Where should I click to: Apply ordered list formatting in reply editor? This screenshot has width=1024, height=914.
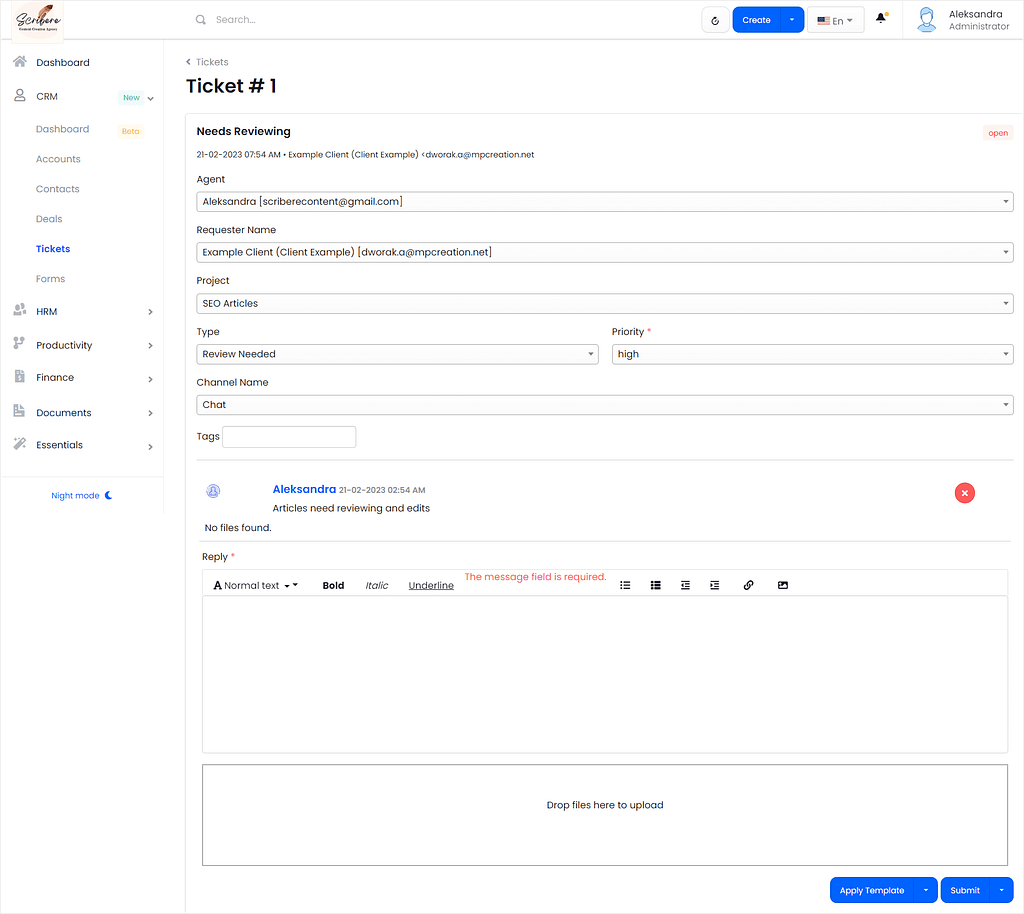point(656,585)
